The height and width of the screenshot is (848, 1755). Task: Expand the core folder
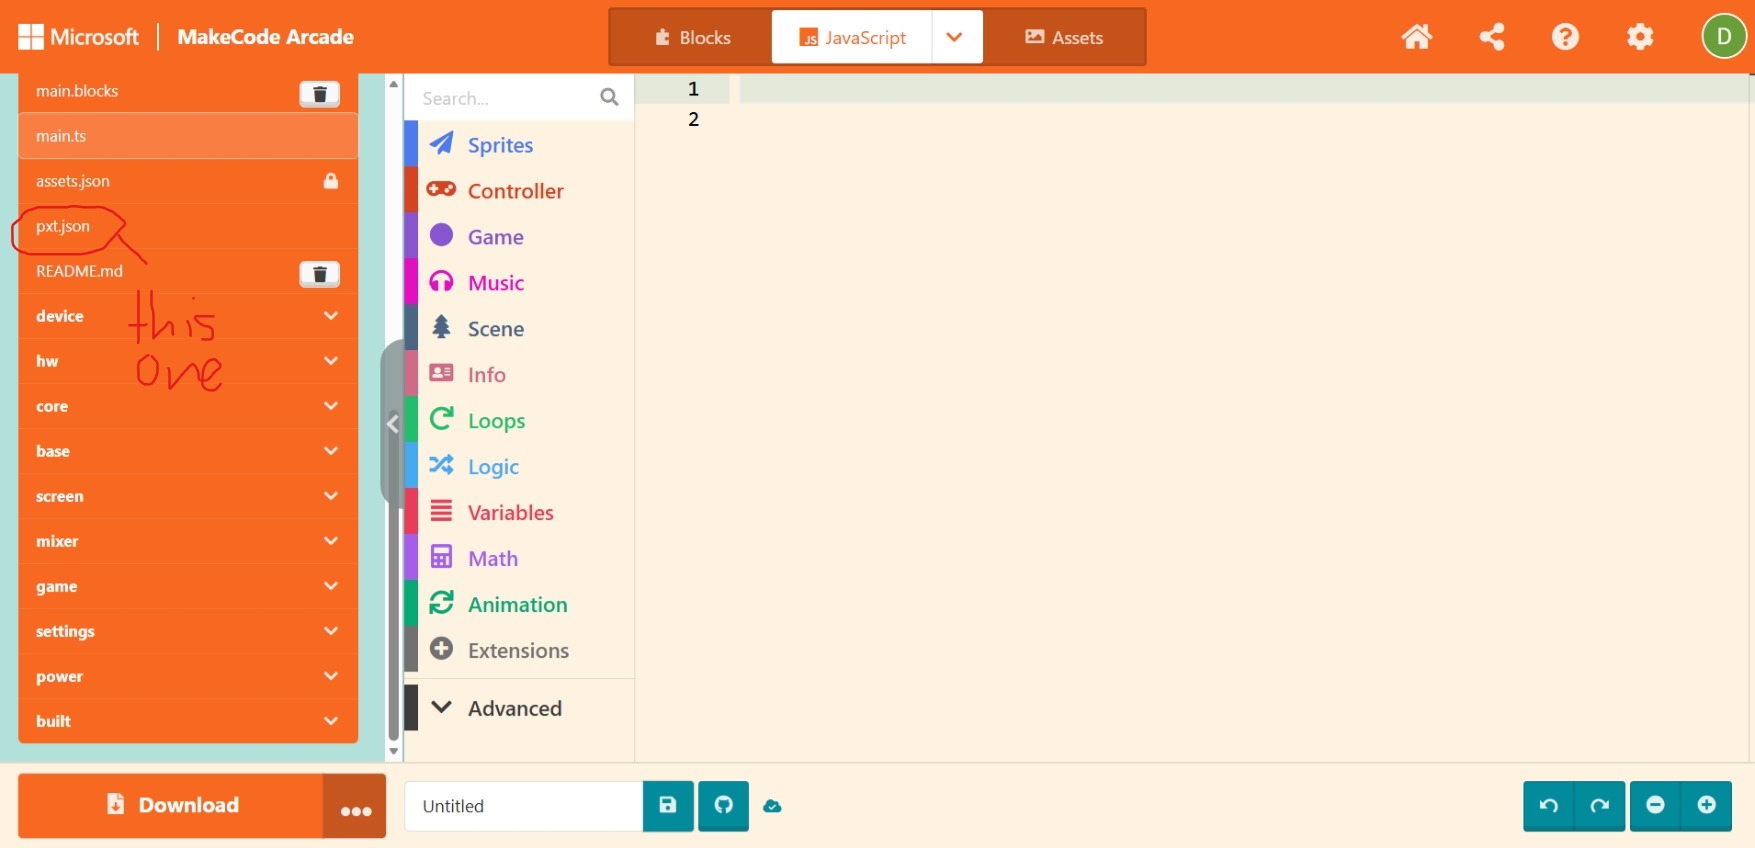(188, 406)
